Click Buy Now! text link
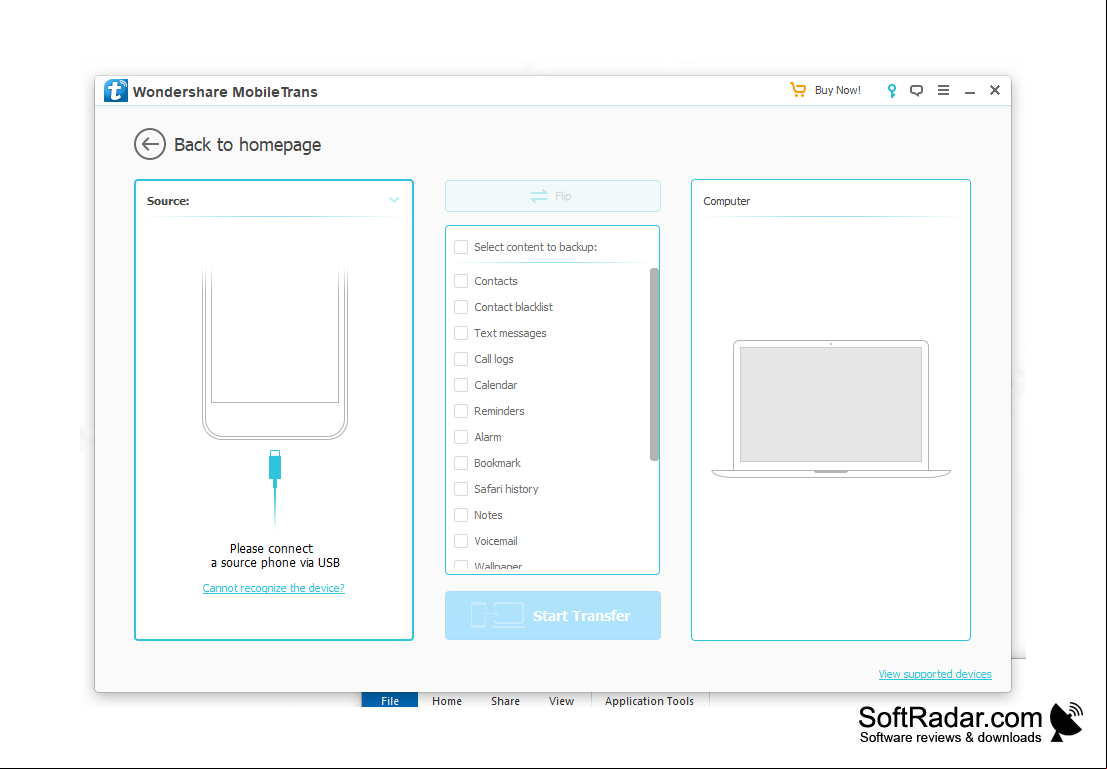 (837, 90)
